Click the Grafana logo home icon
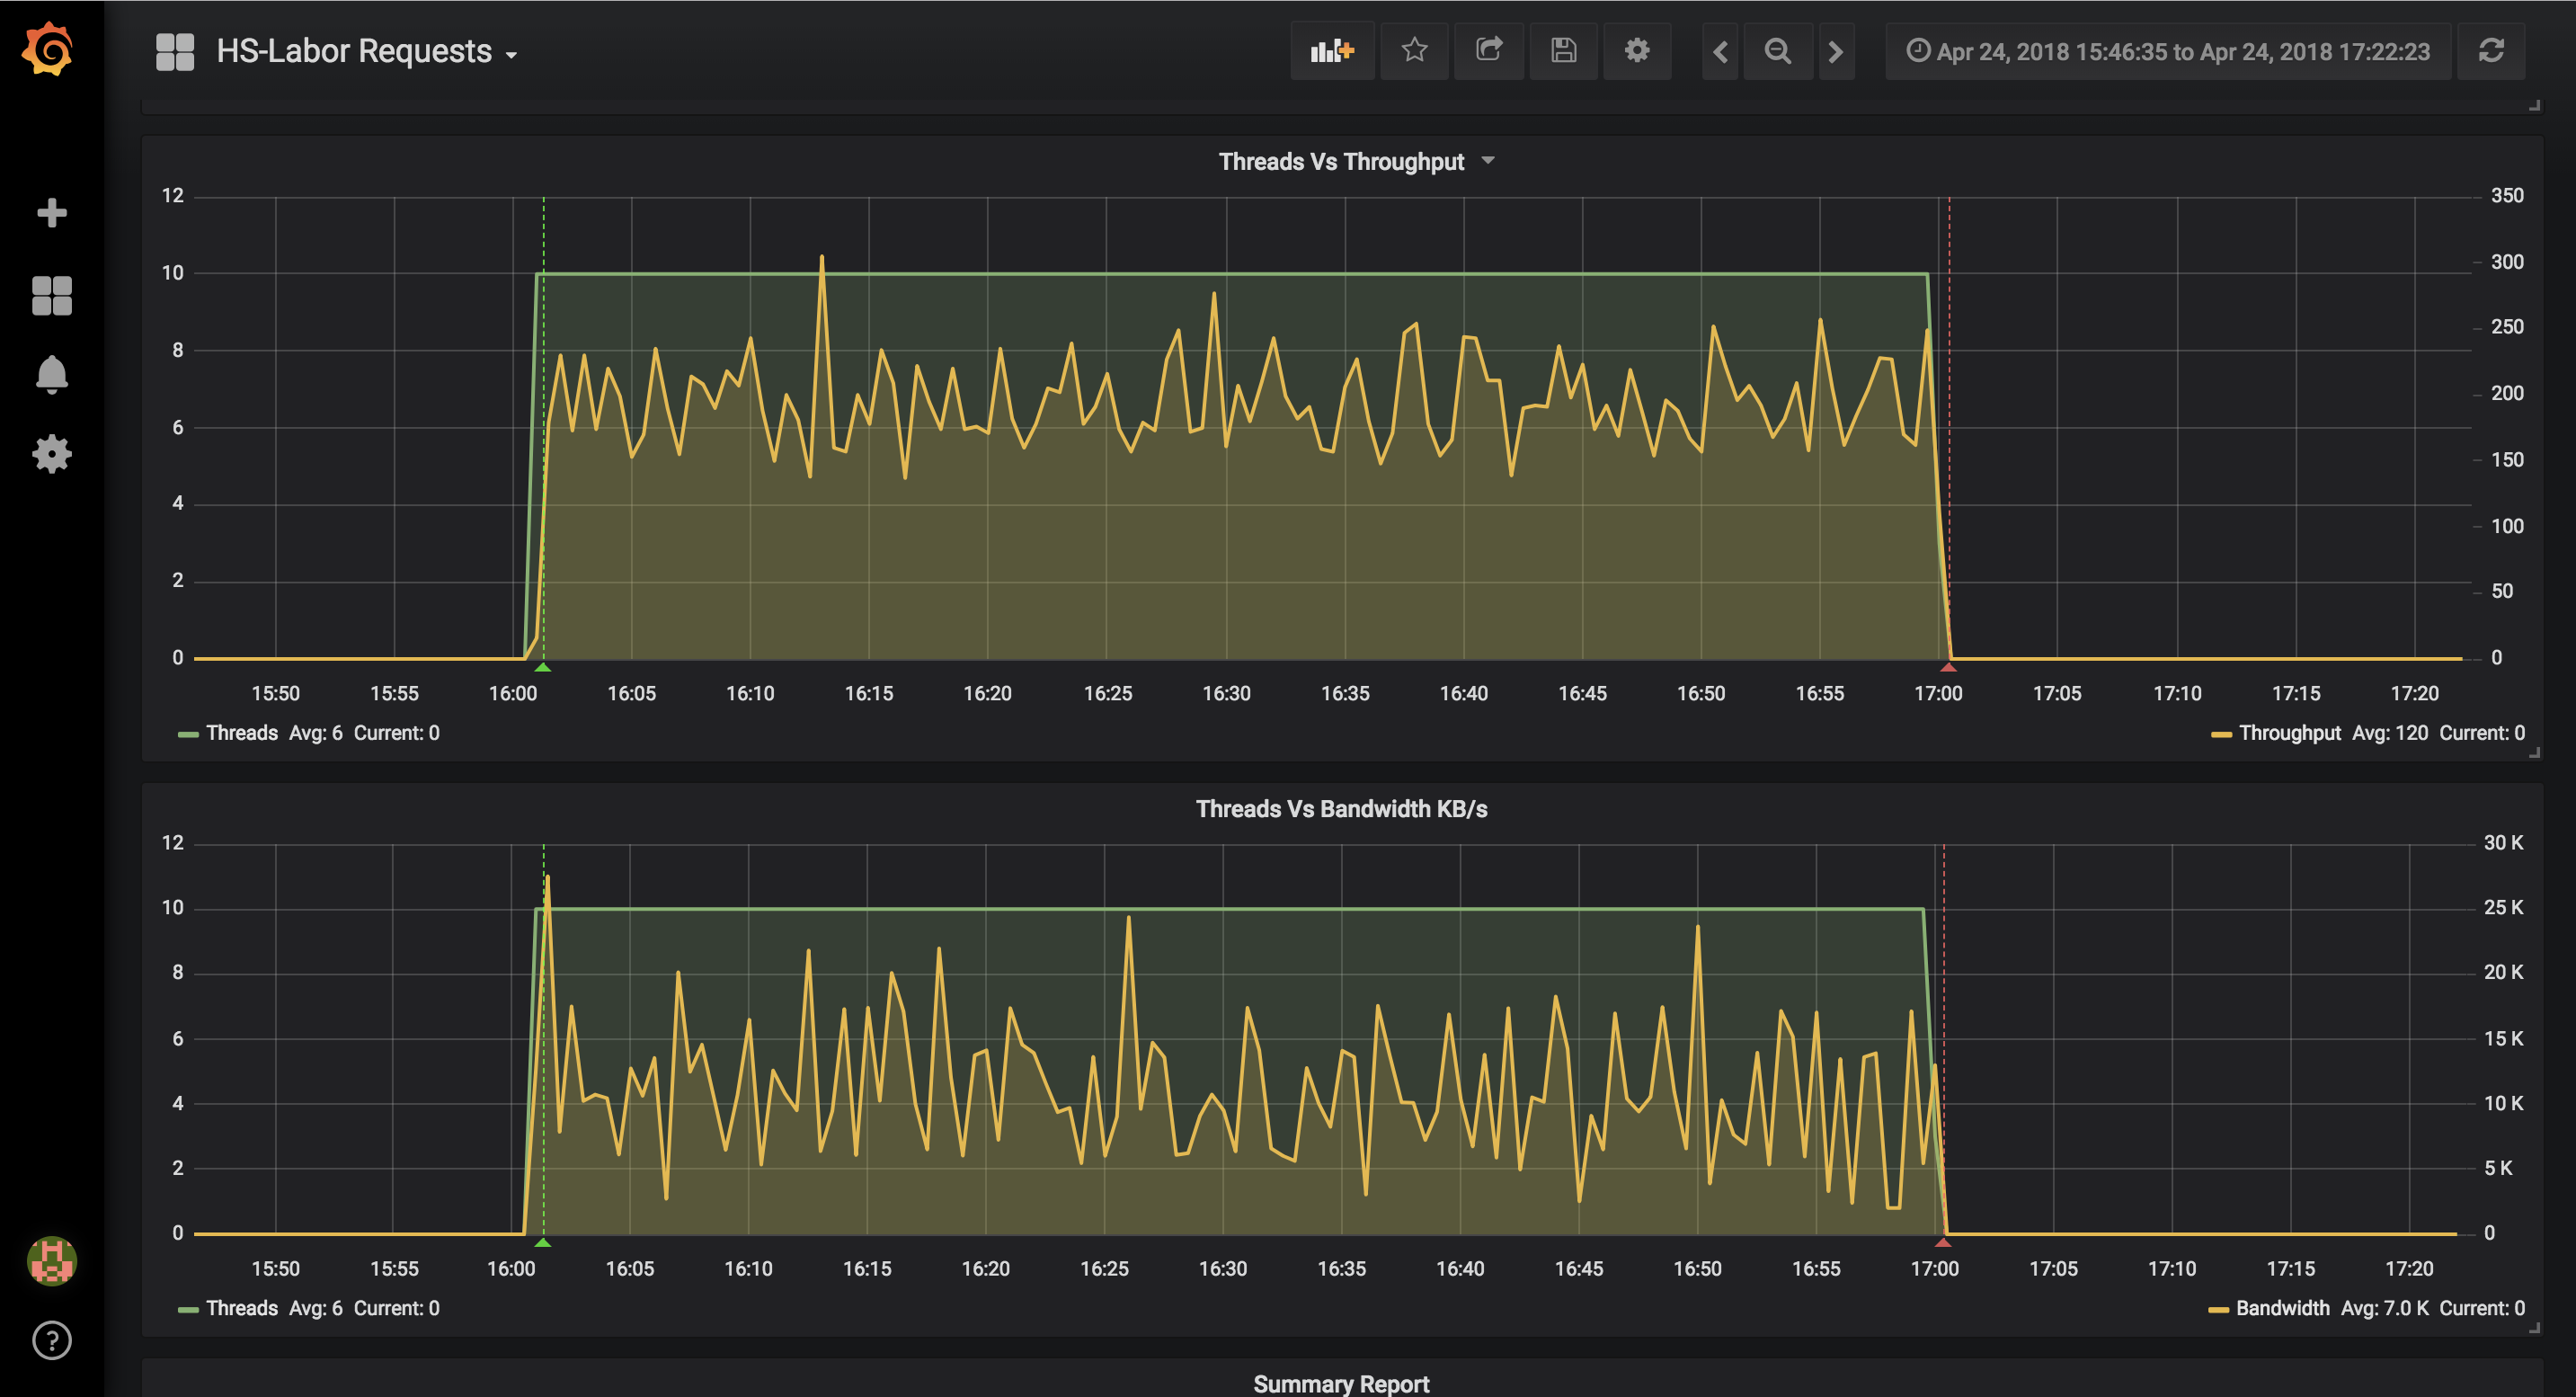Screen dimensions: 2576x1397 pyautogui.click(x=48, y=50)
